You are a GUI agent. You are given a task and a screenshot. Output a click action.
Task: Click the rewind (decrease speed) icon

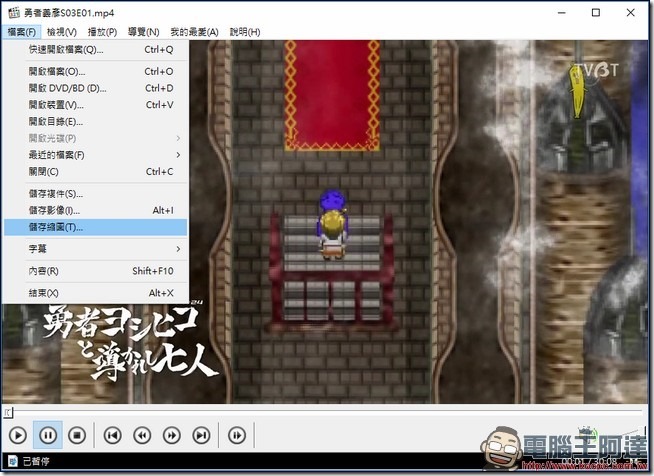pyautogui.click(x=142, y=435)
